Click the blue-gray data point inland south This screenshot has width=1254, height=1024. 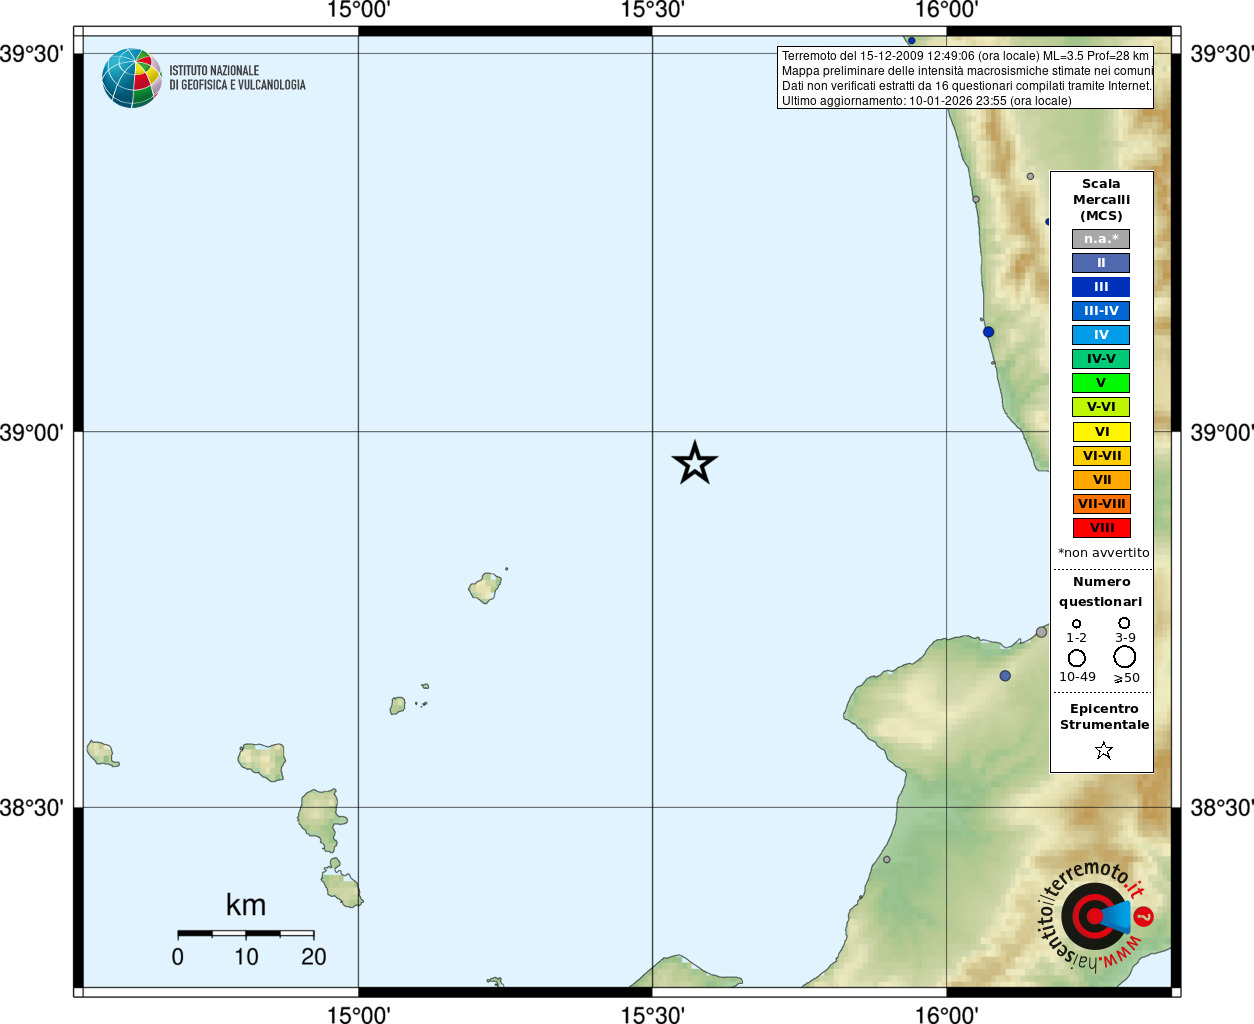point(1005,676)
